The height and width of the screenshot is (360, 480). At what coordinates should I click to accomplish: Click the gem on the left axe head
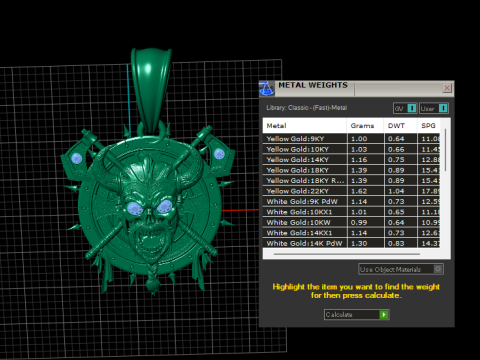click(x=77, y=158)
